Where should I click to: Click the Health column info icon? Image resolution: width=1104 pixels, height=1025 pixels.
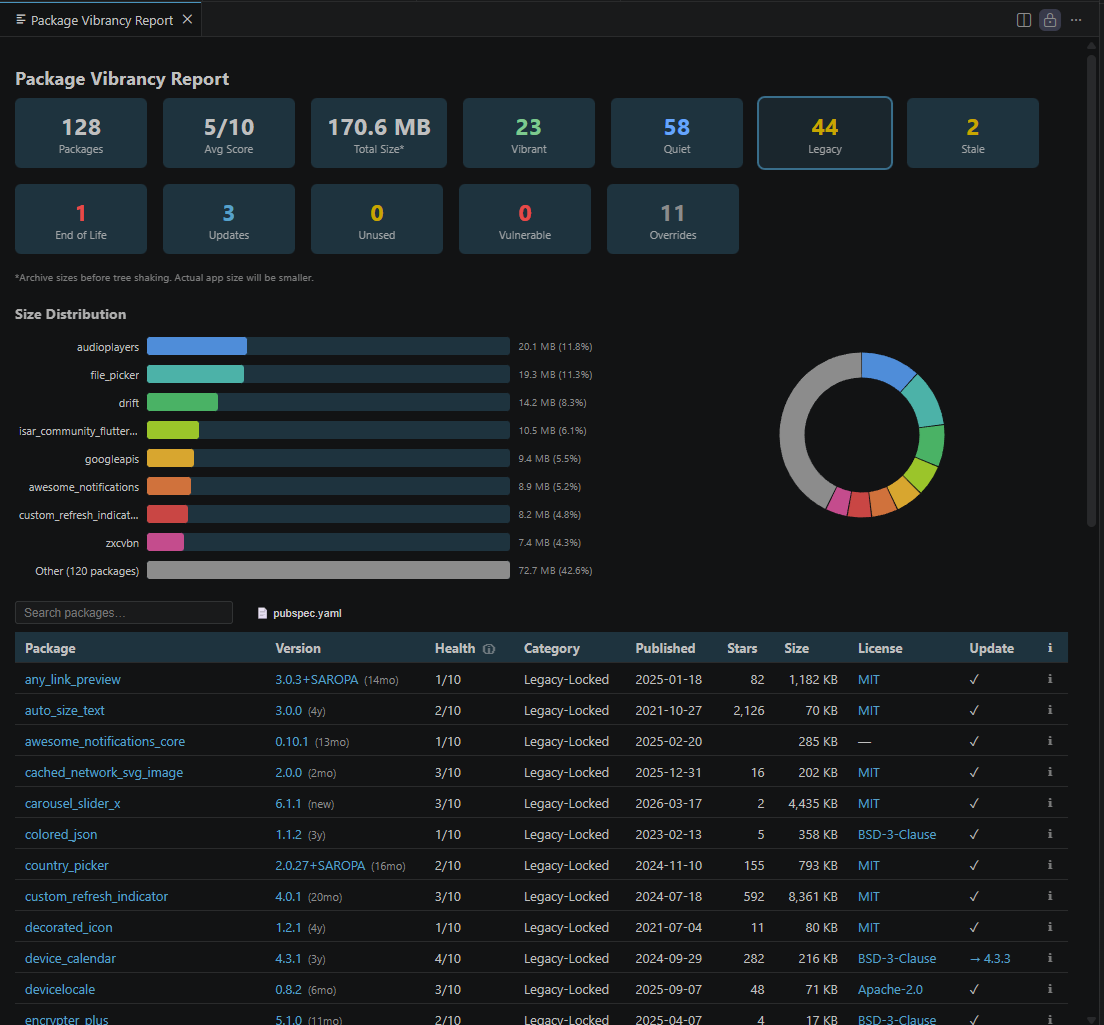489,649
